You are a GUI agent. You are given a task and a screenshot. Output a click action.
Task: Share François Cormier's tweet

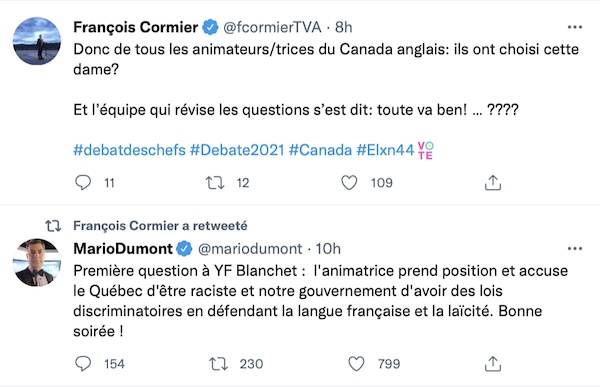coord(493,183)
